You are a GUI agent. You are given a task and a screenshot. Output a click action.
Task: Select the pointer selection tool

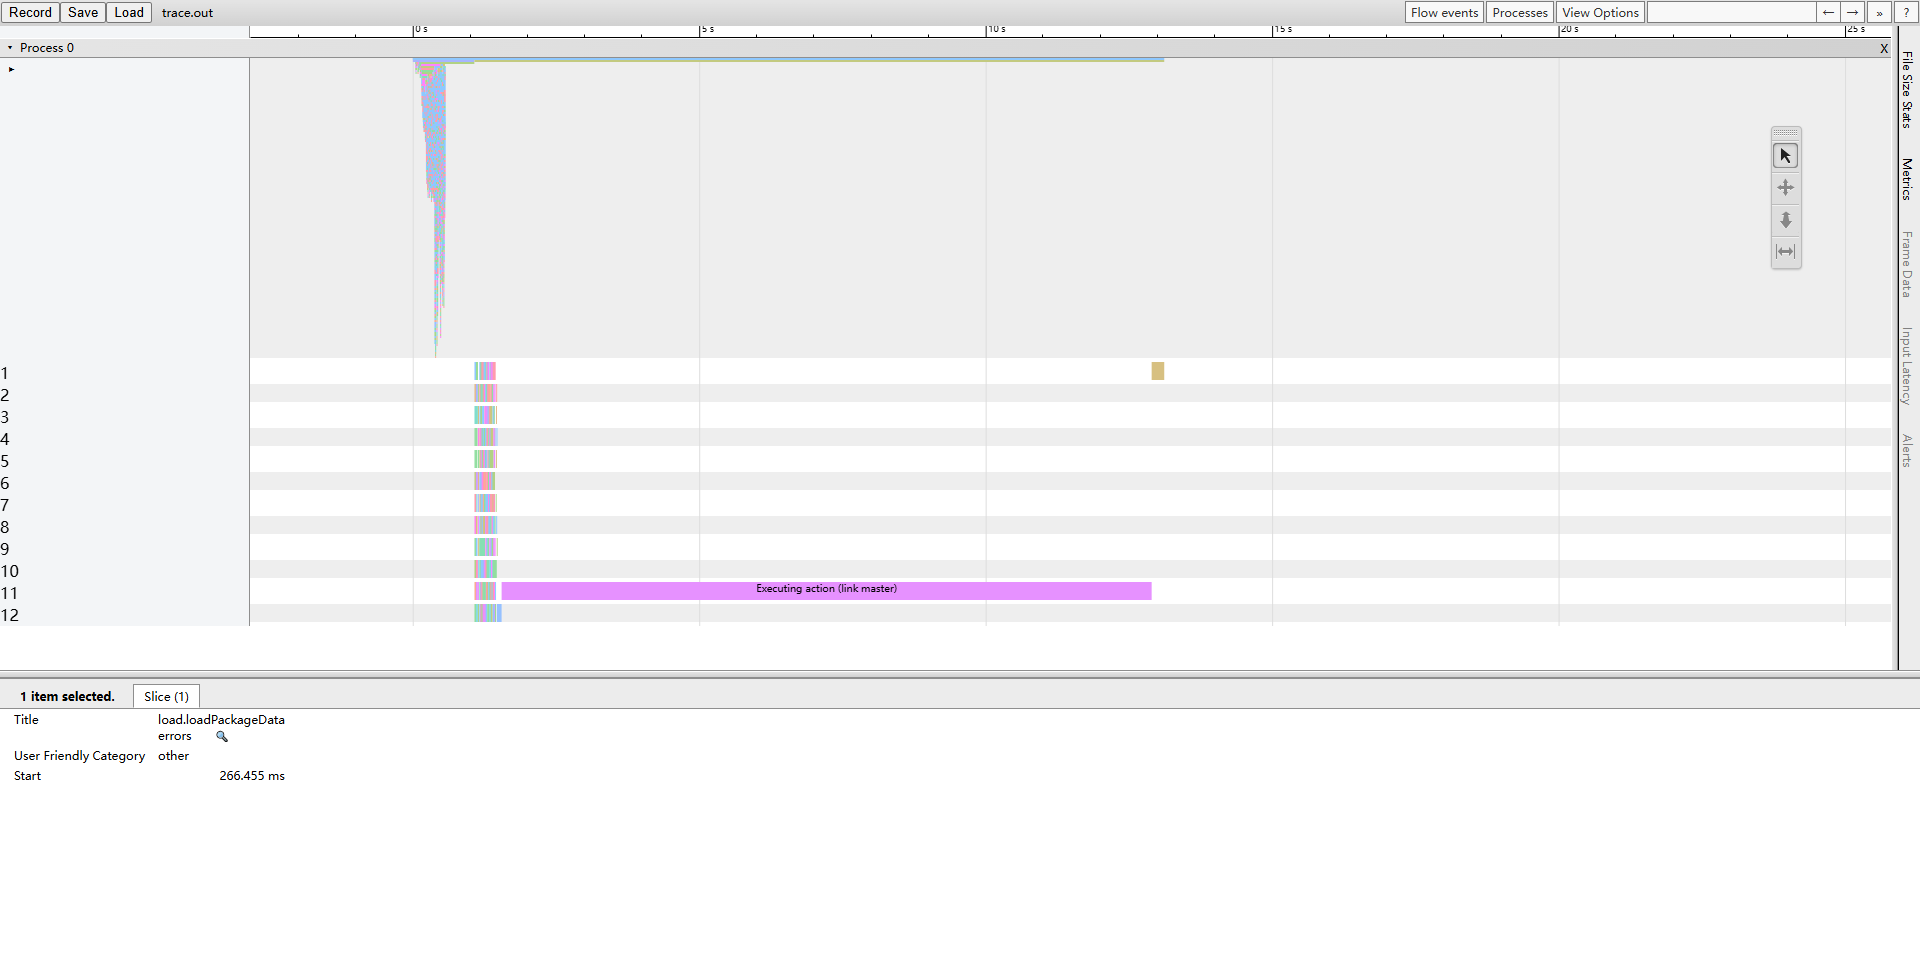1785,156
